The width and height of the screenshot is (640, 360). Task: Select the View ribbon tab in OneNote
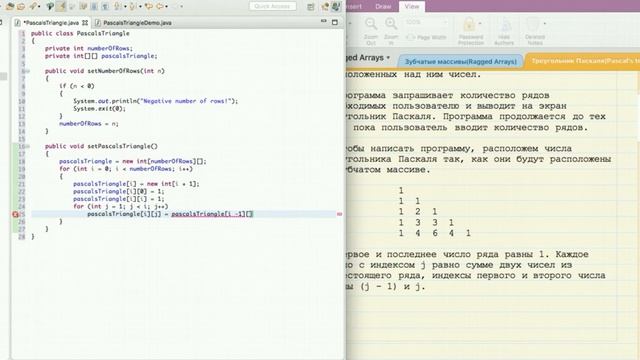(412, 6)
